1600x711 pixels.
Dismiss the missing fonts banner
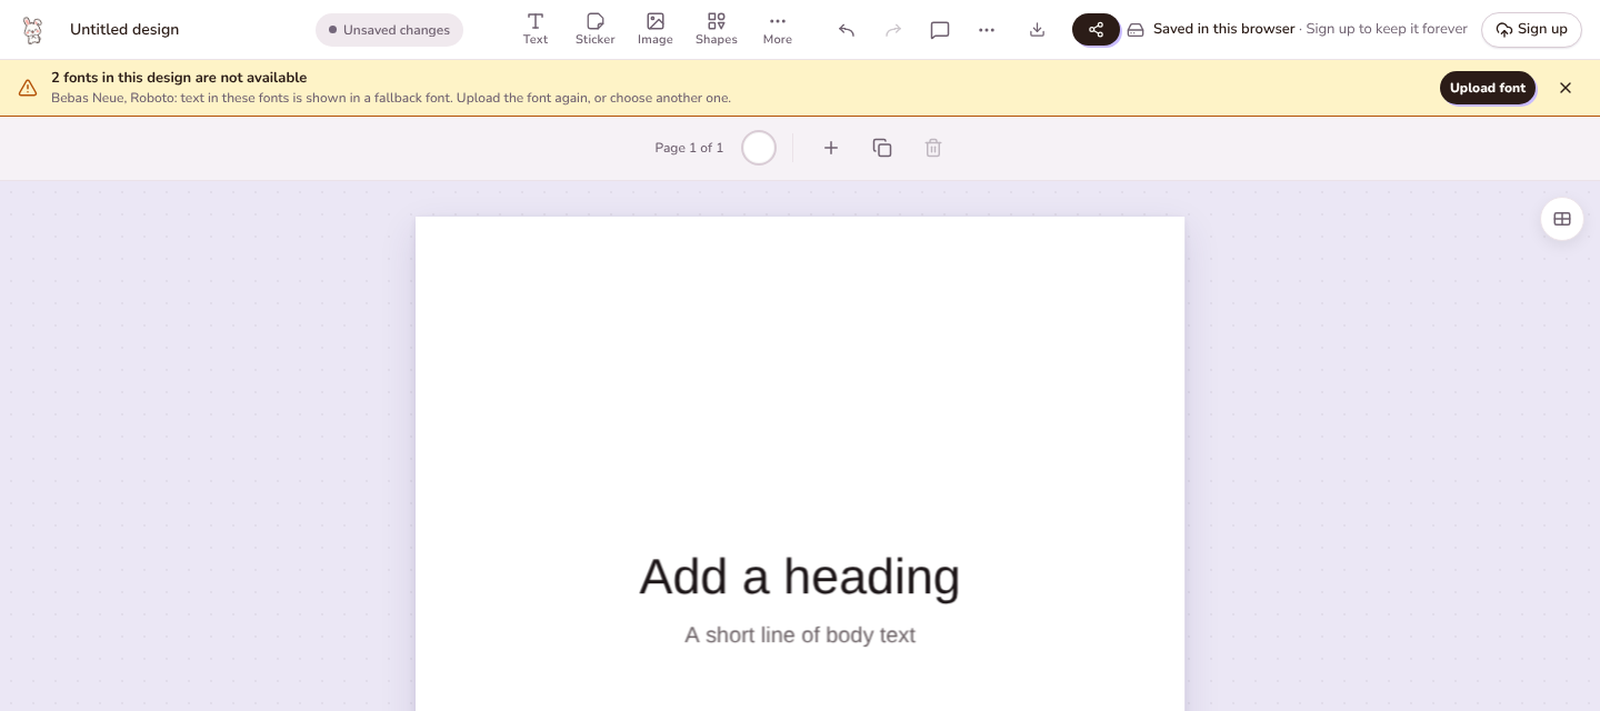[1566, 88]
